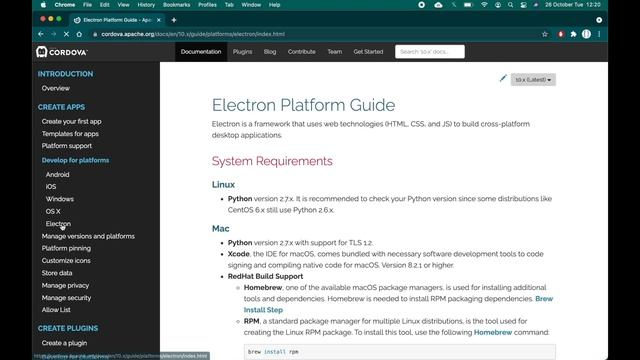Open the View menu

point(123,5)
